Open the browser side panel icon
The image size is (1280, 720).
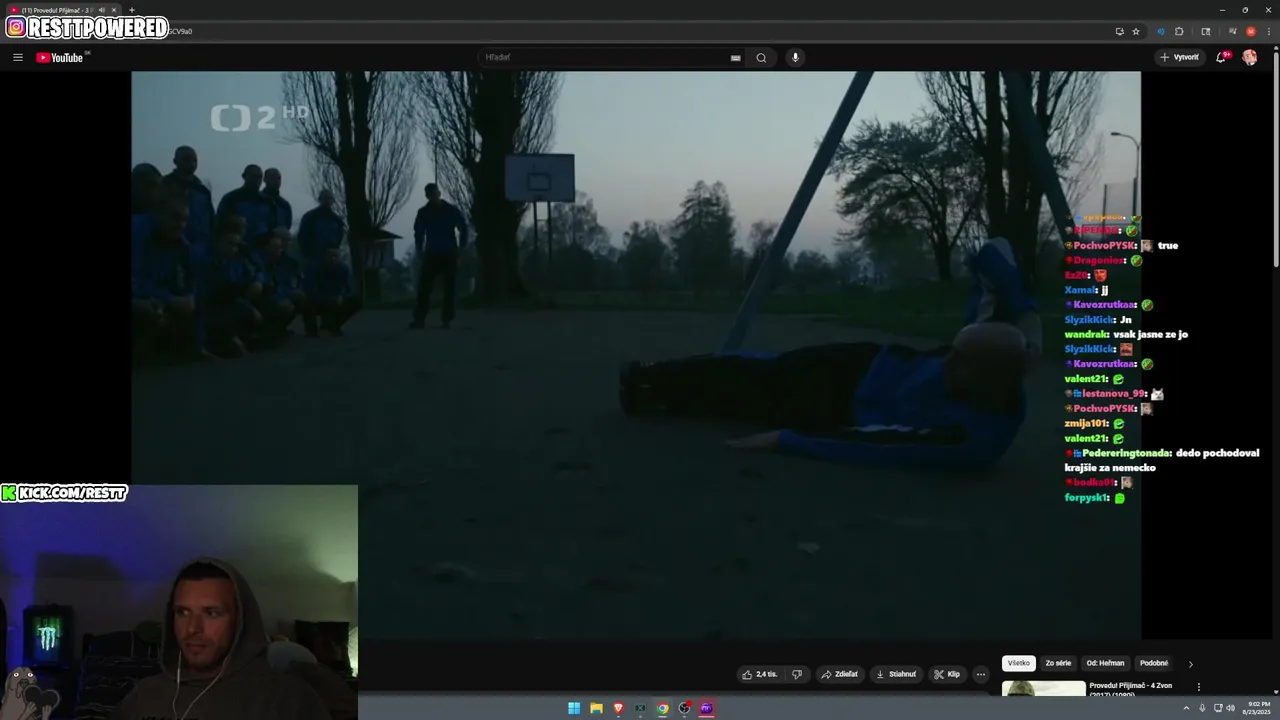tap(1206, 31)
